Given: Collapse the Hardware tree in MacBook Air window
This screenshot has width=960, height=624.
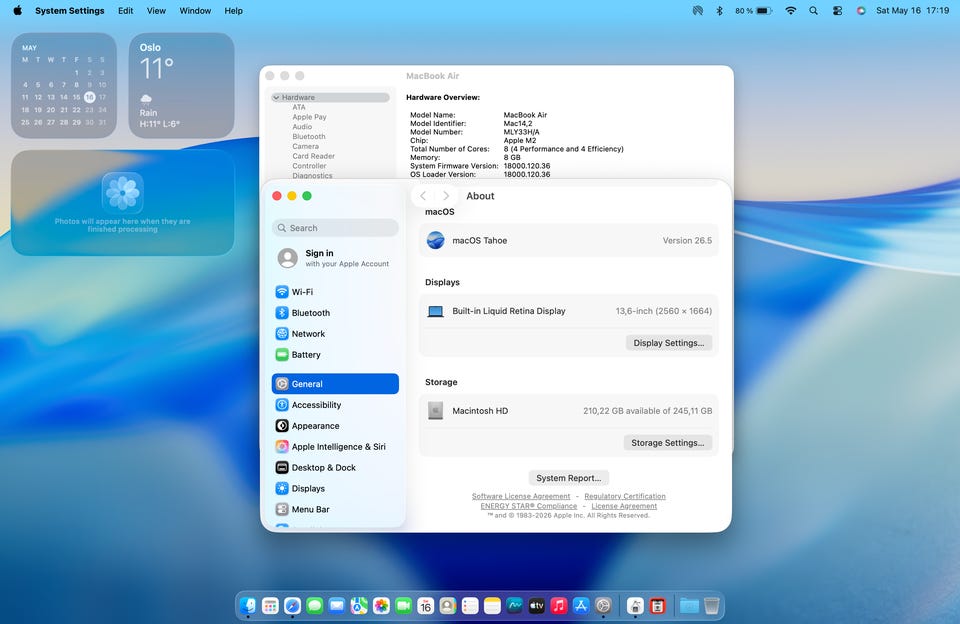Looking at the screenshot, I should [x=276, y=97].
